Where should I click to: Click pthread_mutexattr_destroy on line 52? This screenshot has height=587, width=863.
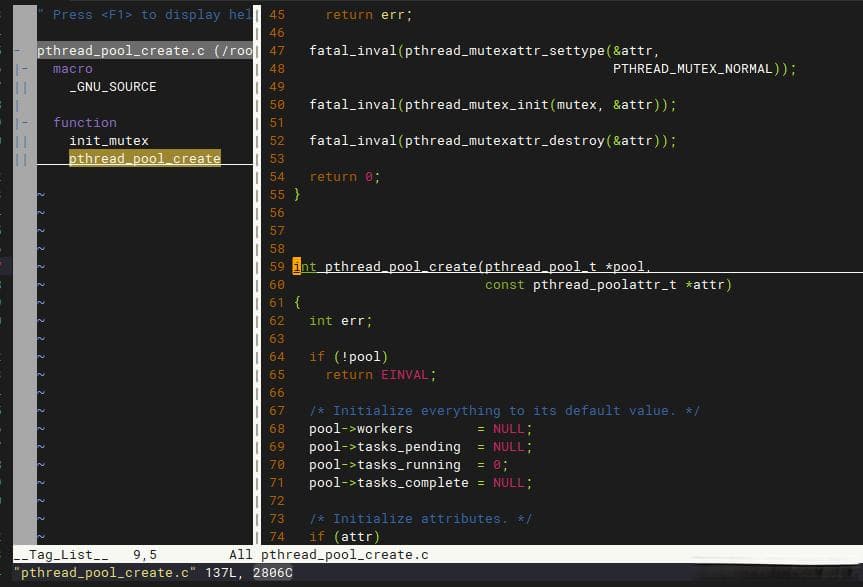505,141
